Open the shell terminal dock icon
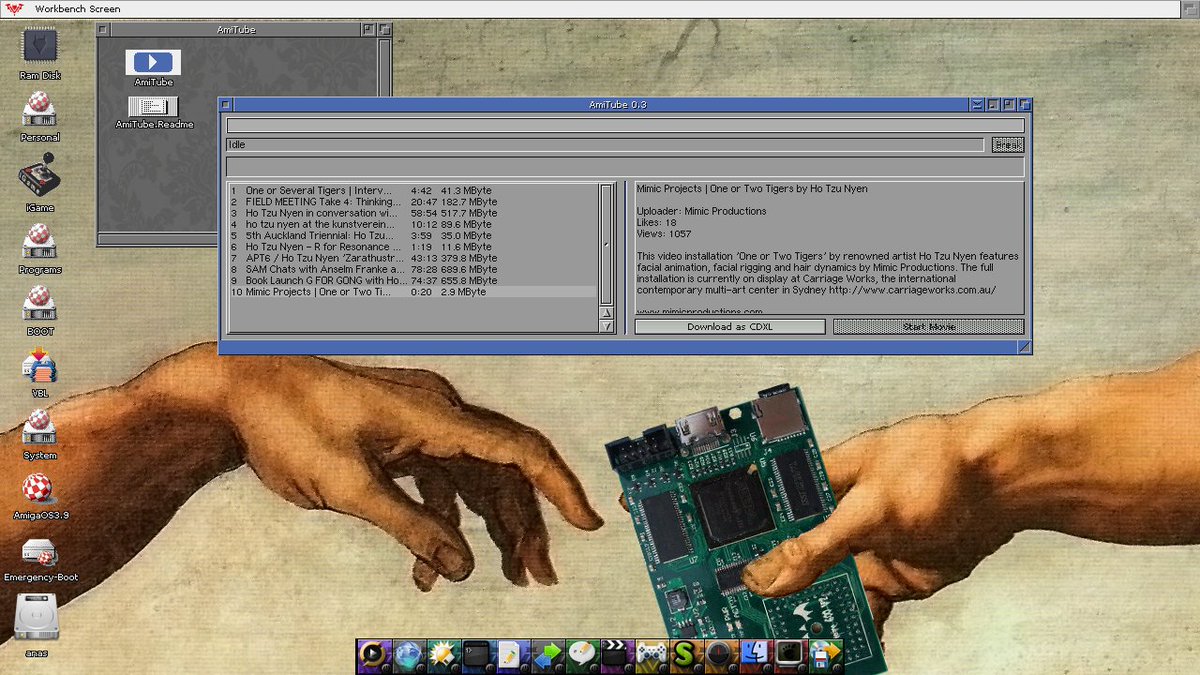1200x675 pixels. pos(476,654)
